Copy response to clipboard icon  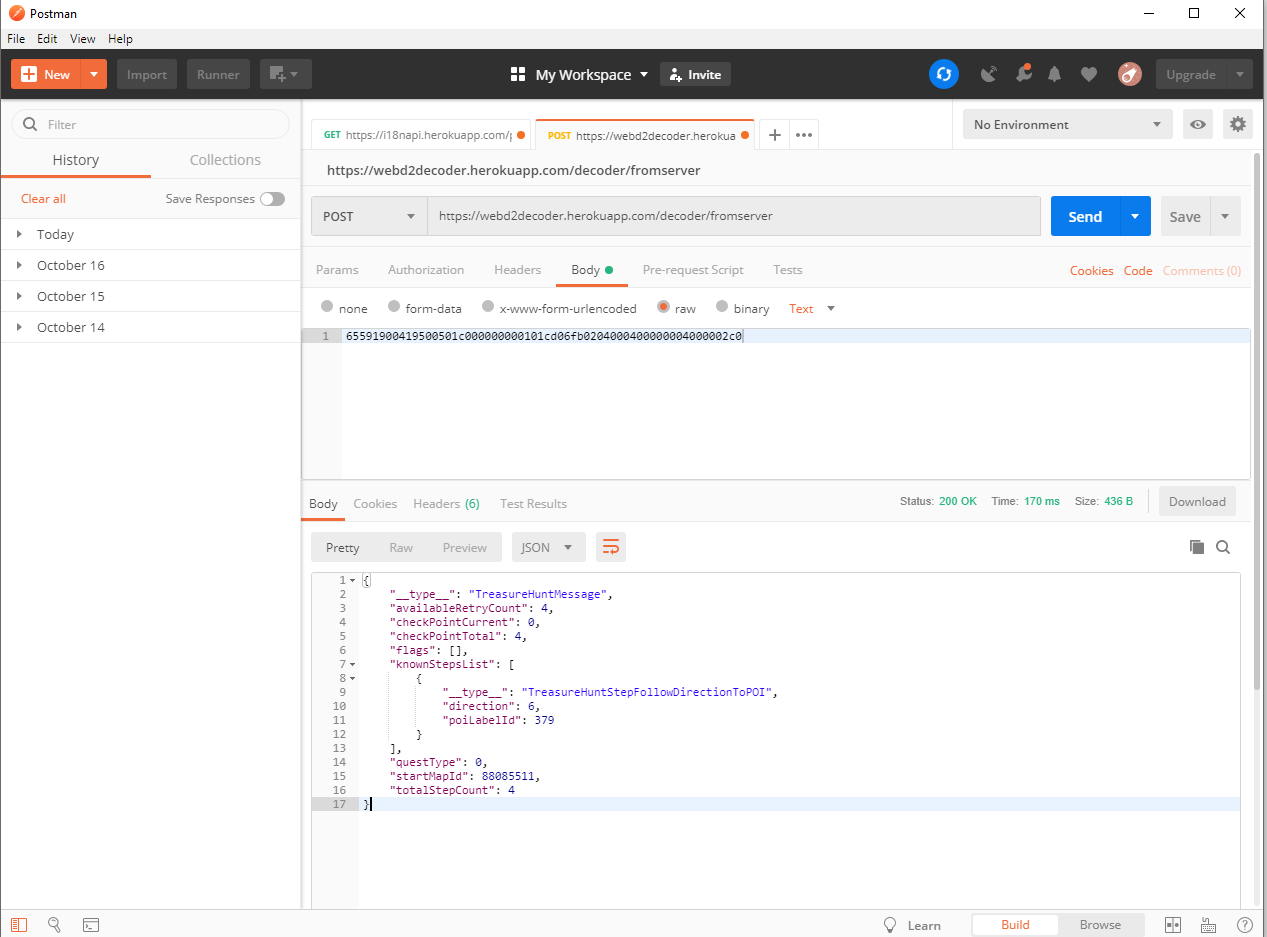(1196, 547)
